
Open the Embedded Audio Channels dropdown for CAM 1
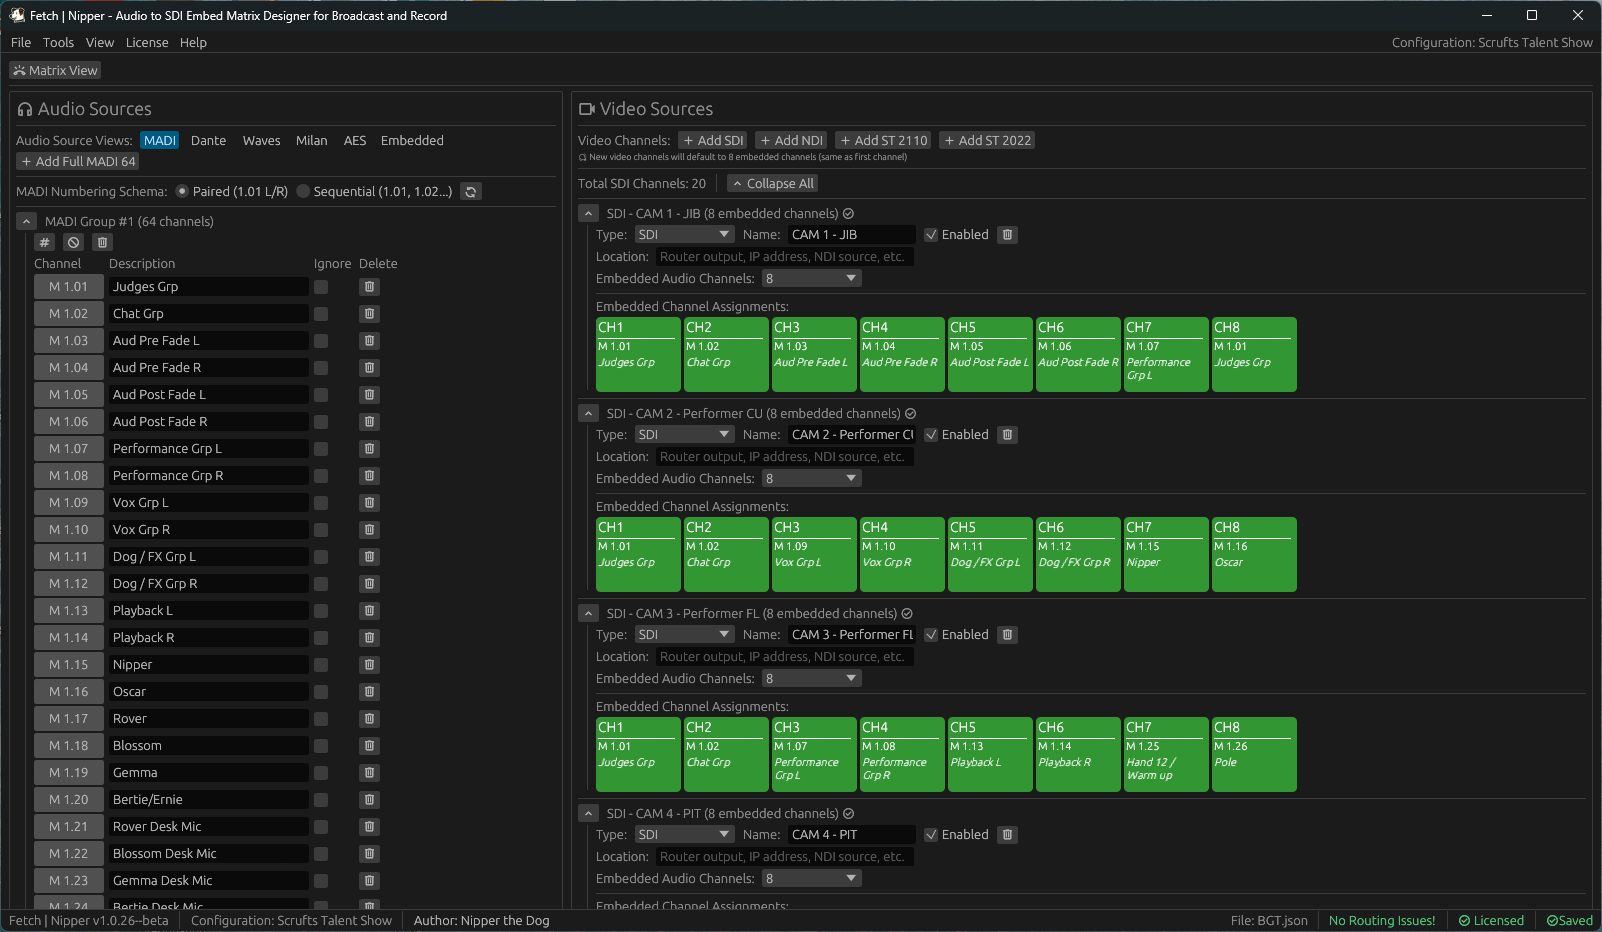[811, 278]
